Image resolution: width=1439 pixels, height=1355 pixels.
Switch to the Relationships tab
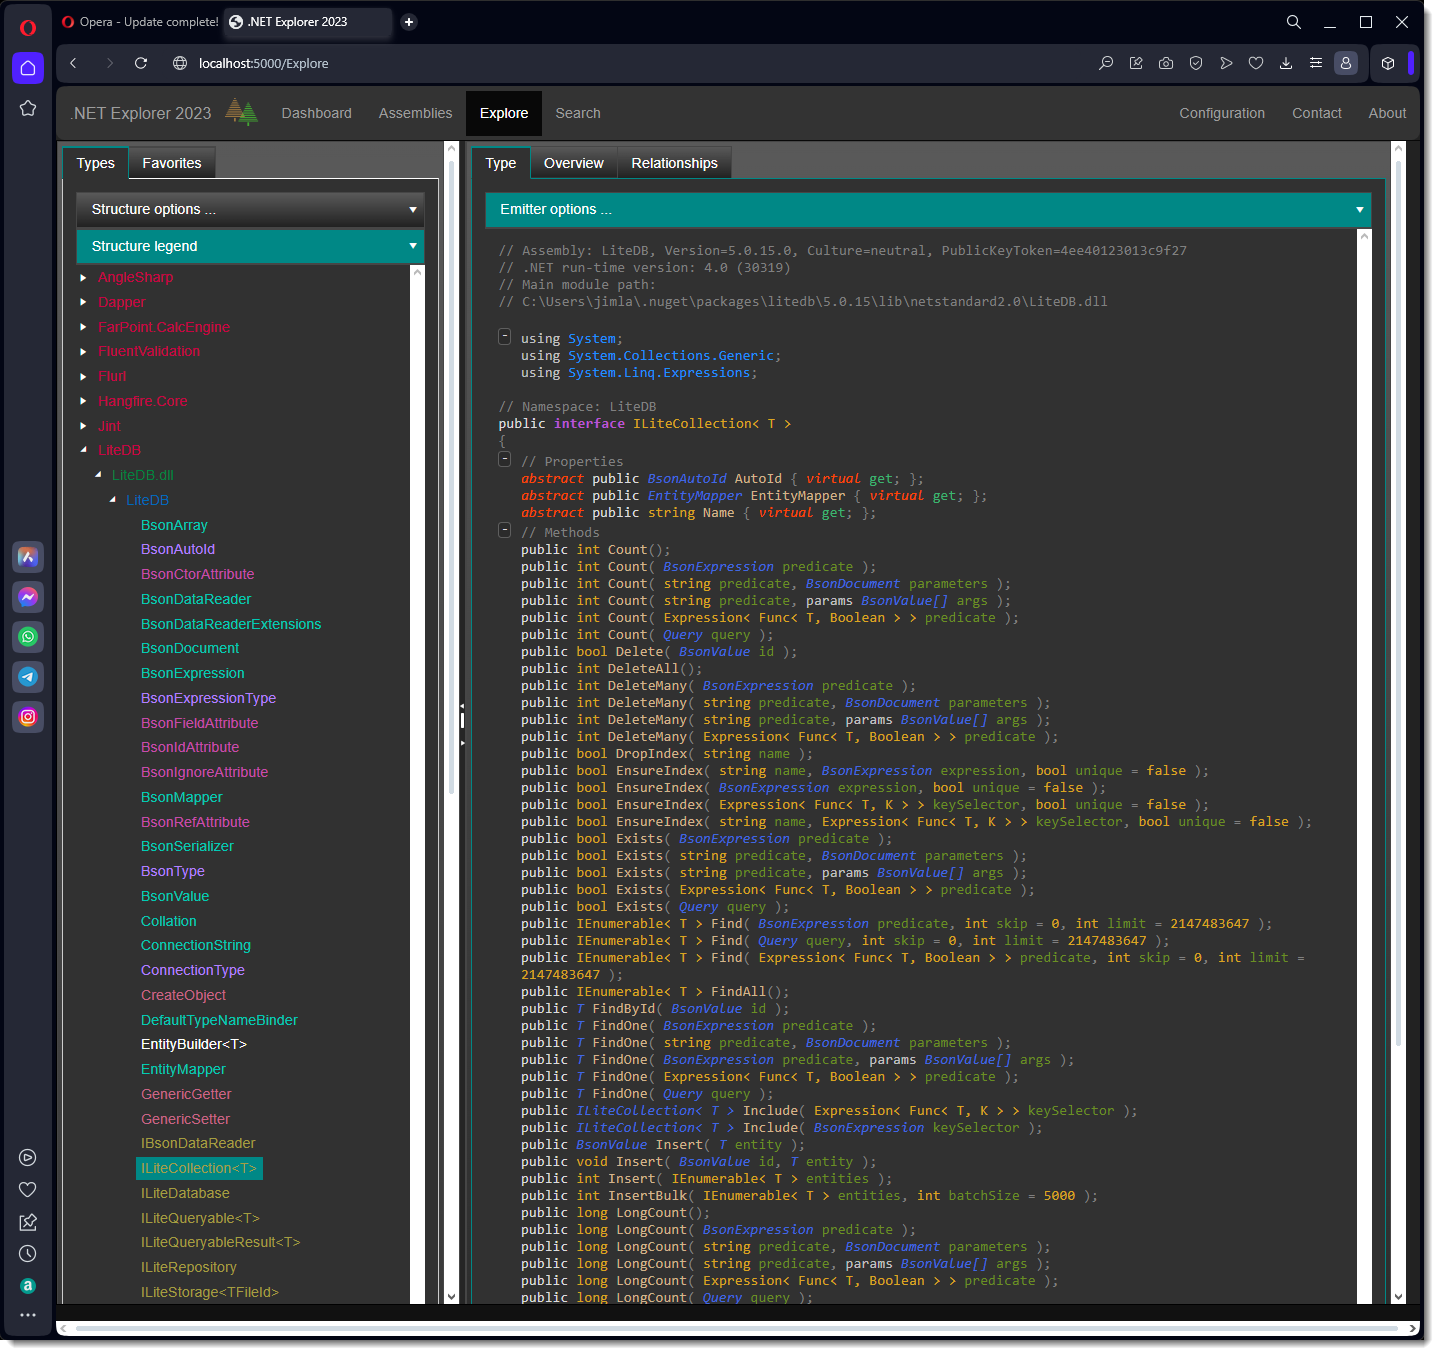click(x=674, y=163)
